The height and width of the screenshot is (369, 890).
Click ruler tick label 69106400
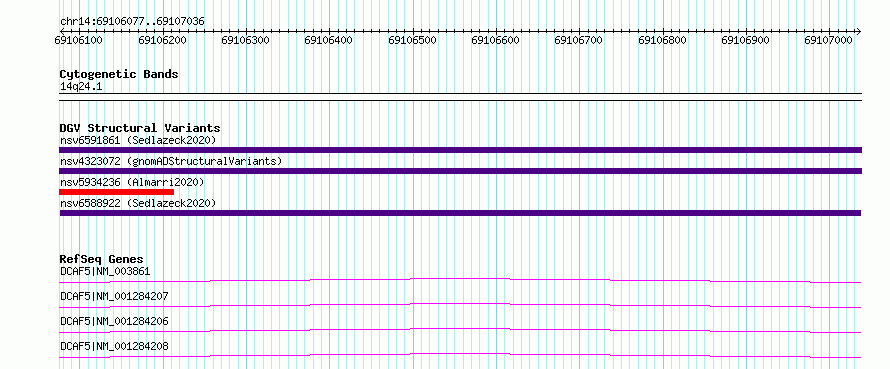click(x=329, y=40)
